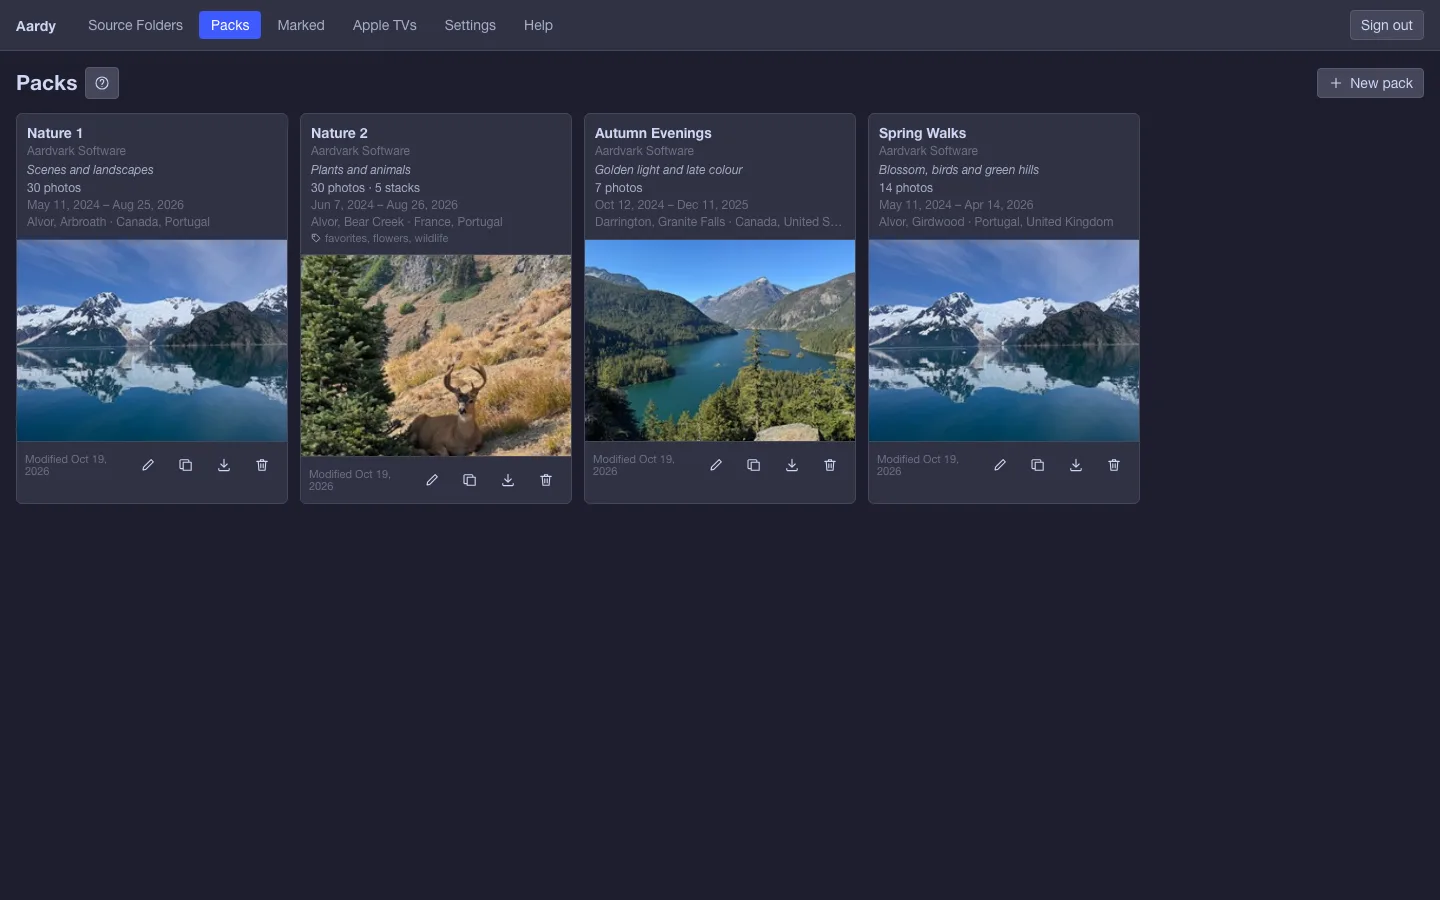
Task: Delete the Nature 2 pack
Action: 546,480
